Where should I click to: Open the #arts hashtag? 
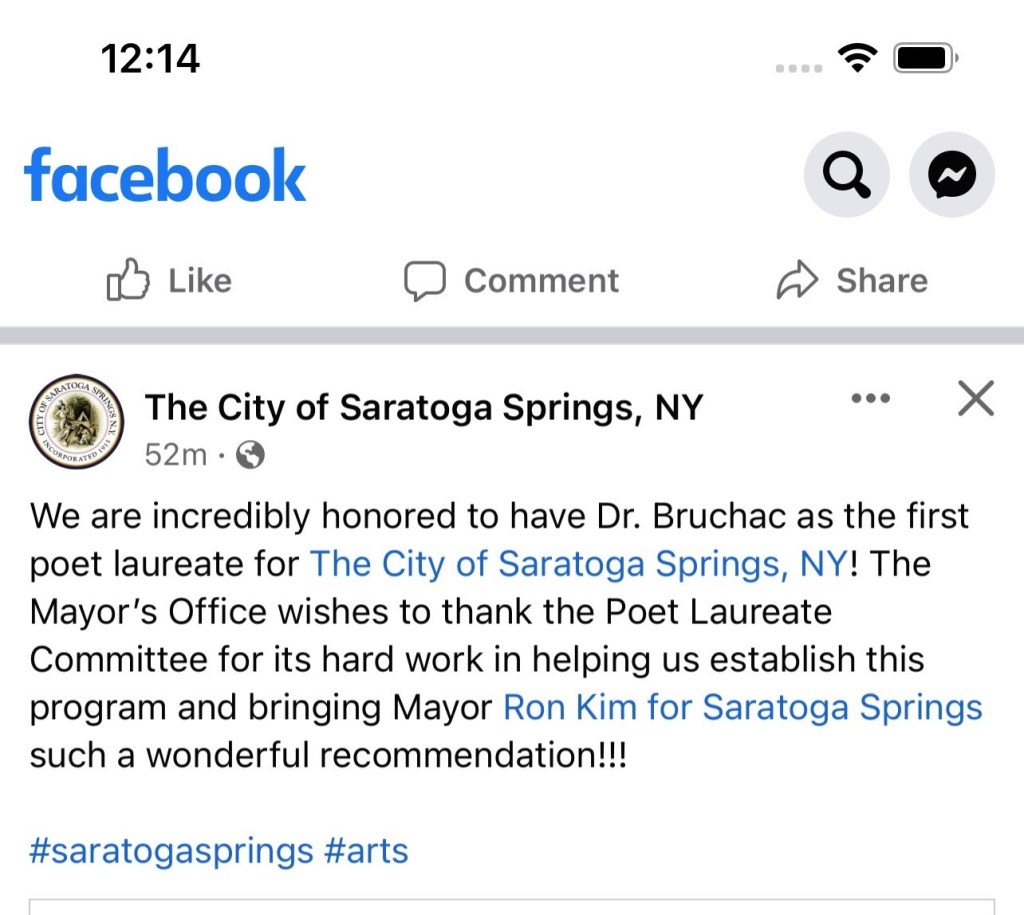coord(366,852)
